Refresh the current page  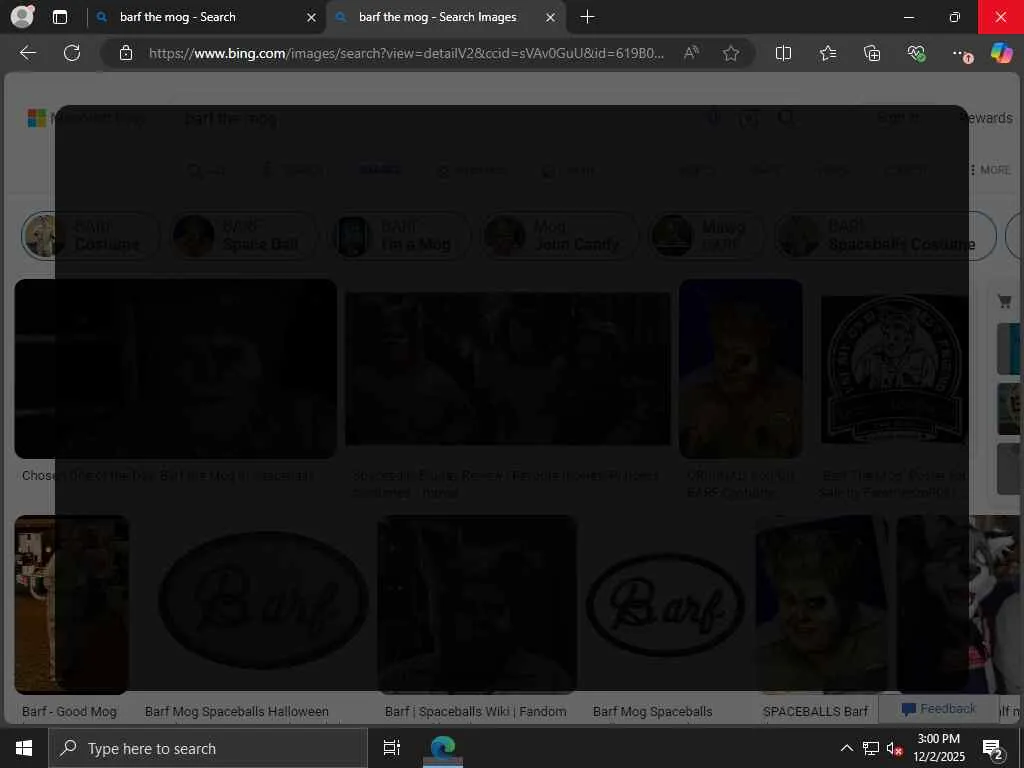tap(72, 53)
